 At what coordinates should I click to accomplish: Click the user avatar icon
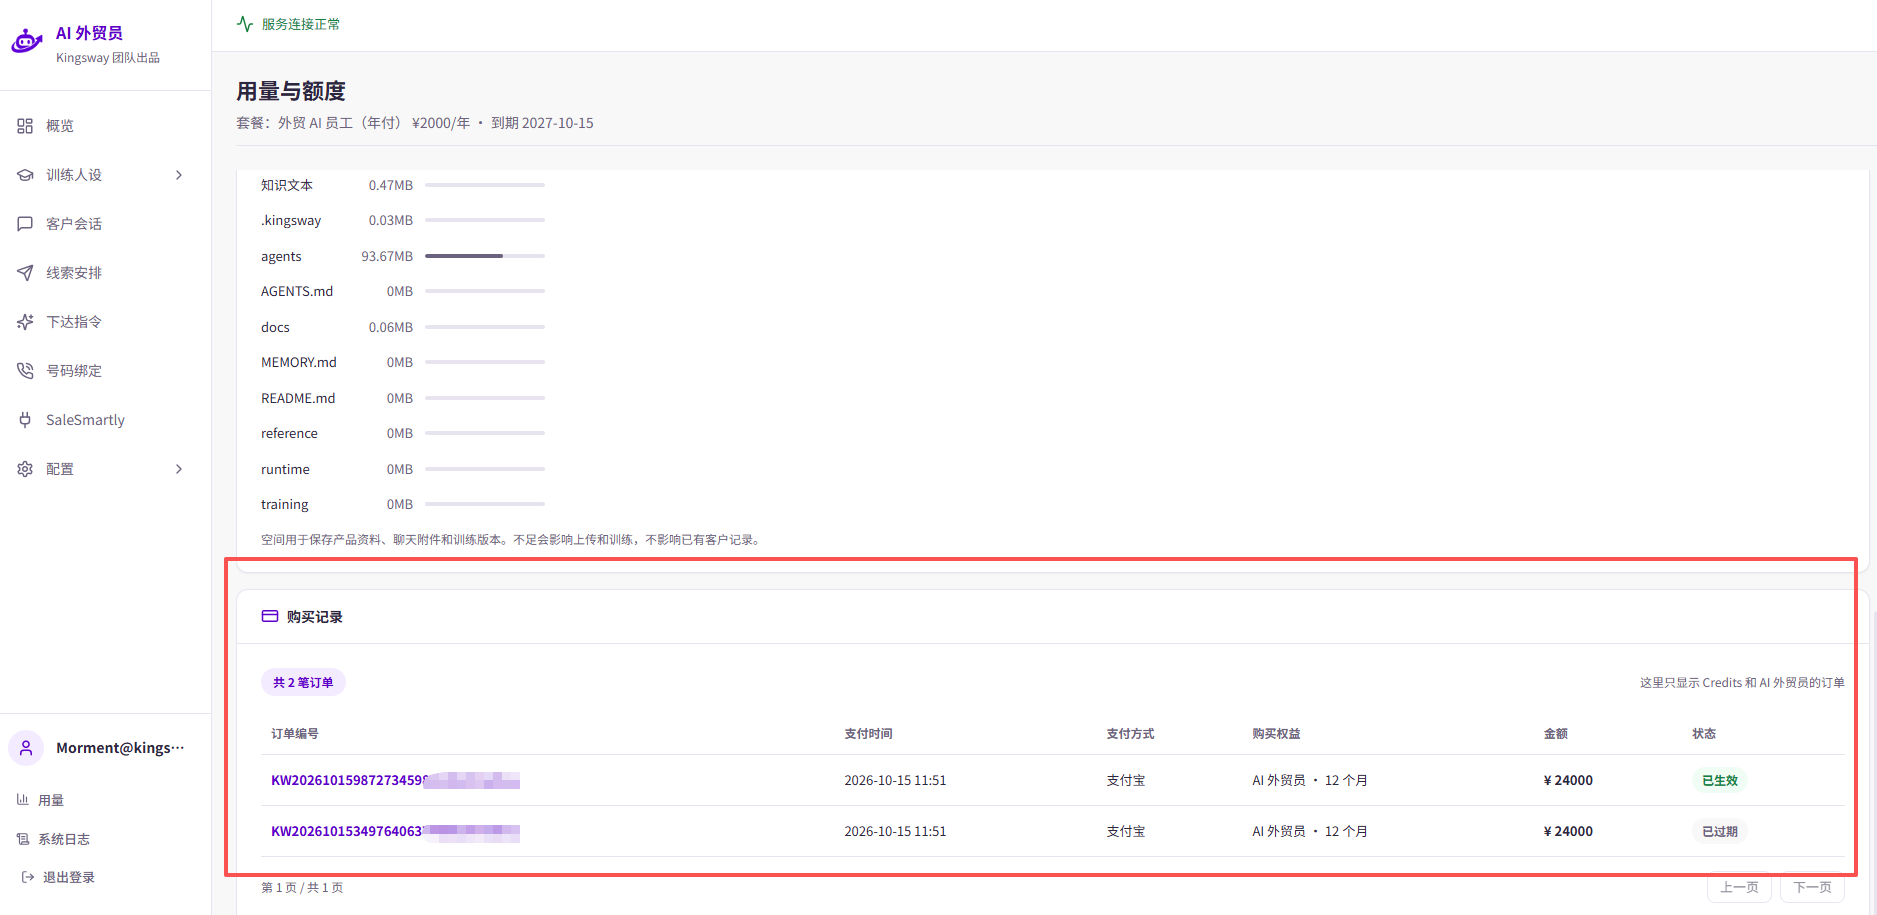tap(26, 748)
